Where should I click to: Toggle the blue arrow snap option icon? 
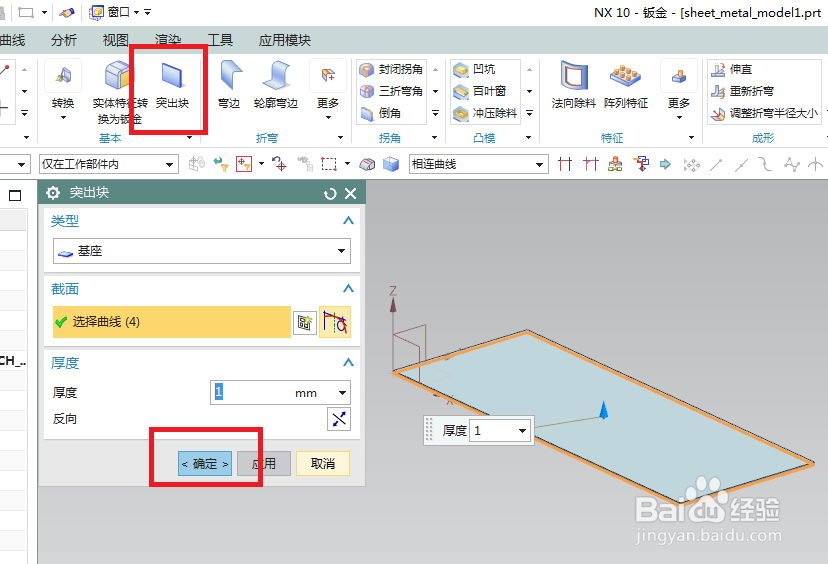click(665, 164)
